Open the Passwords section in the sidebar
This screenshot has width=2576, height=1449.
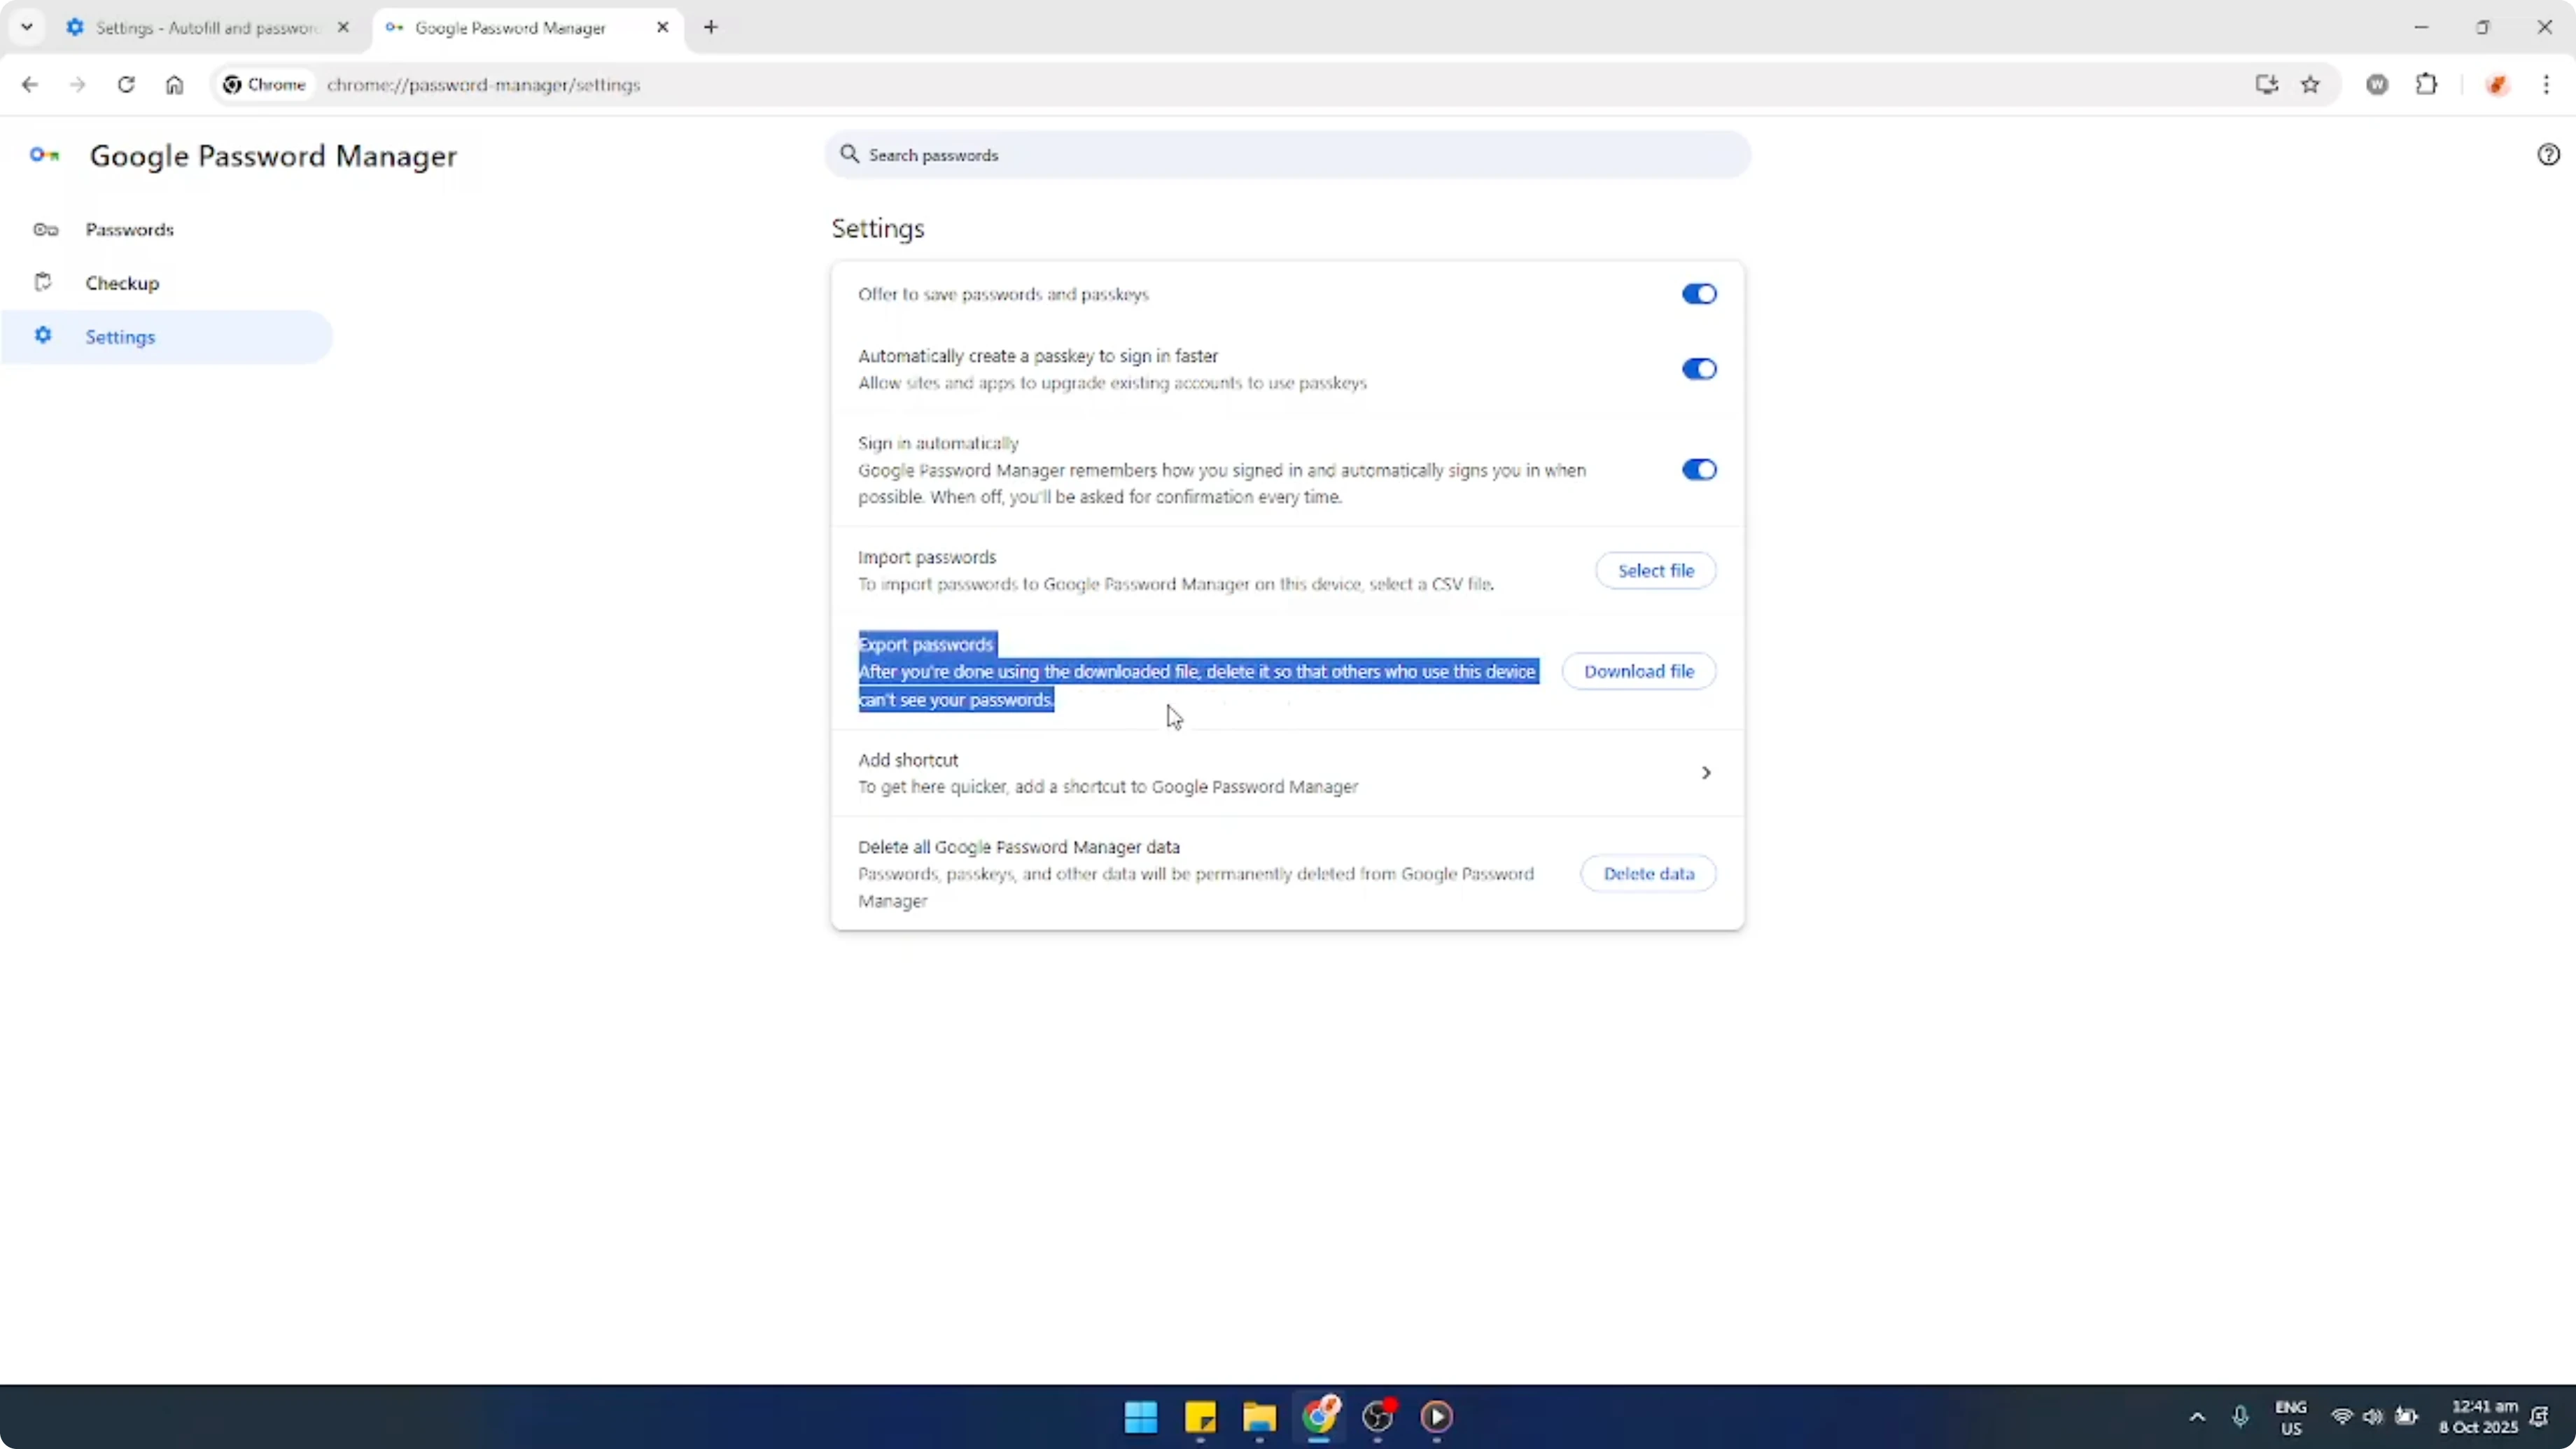(x=130, y=229)
